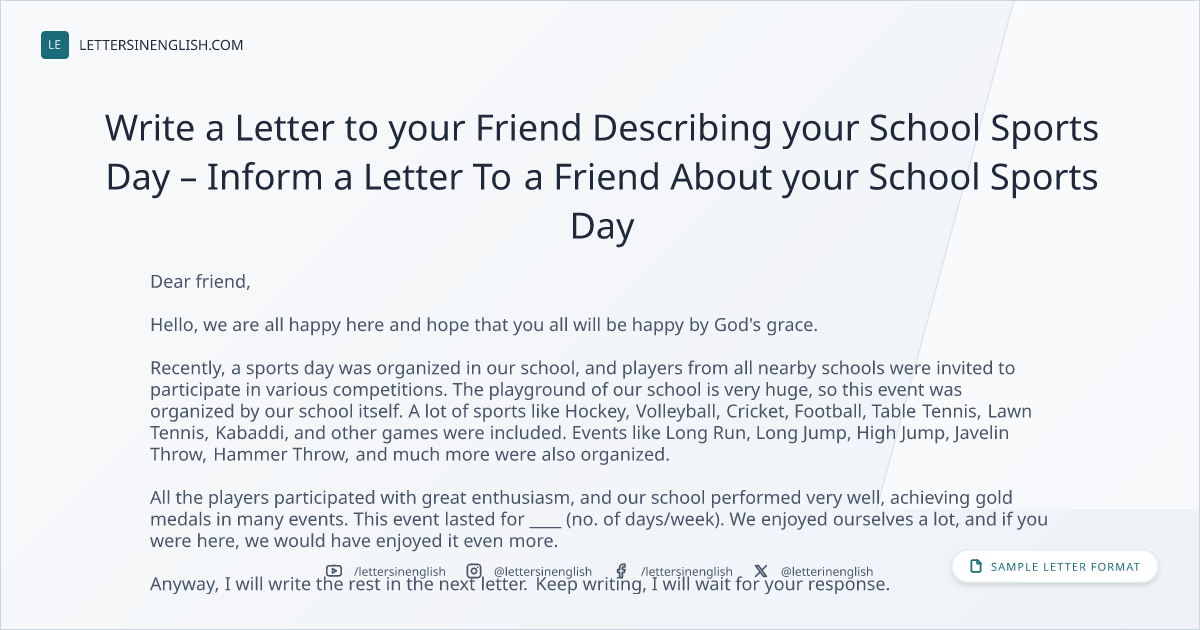Click the Sample Letter Format button
1200x630 pixels.
1055,566
